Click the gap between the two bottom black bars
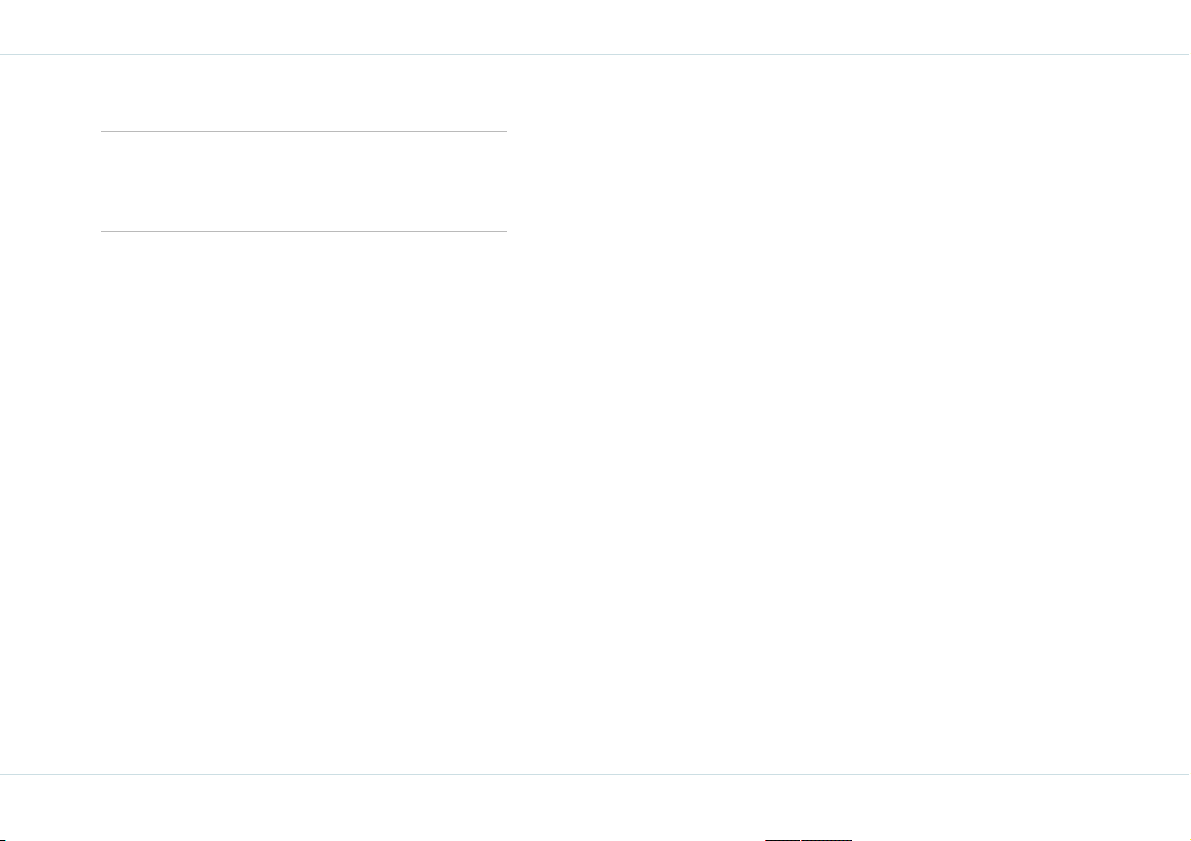The image size is (1191, 841). [801, 839]
